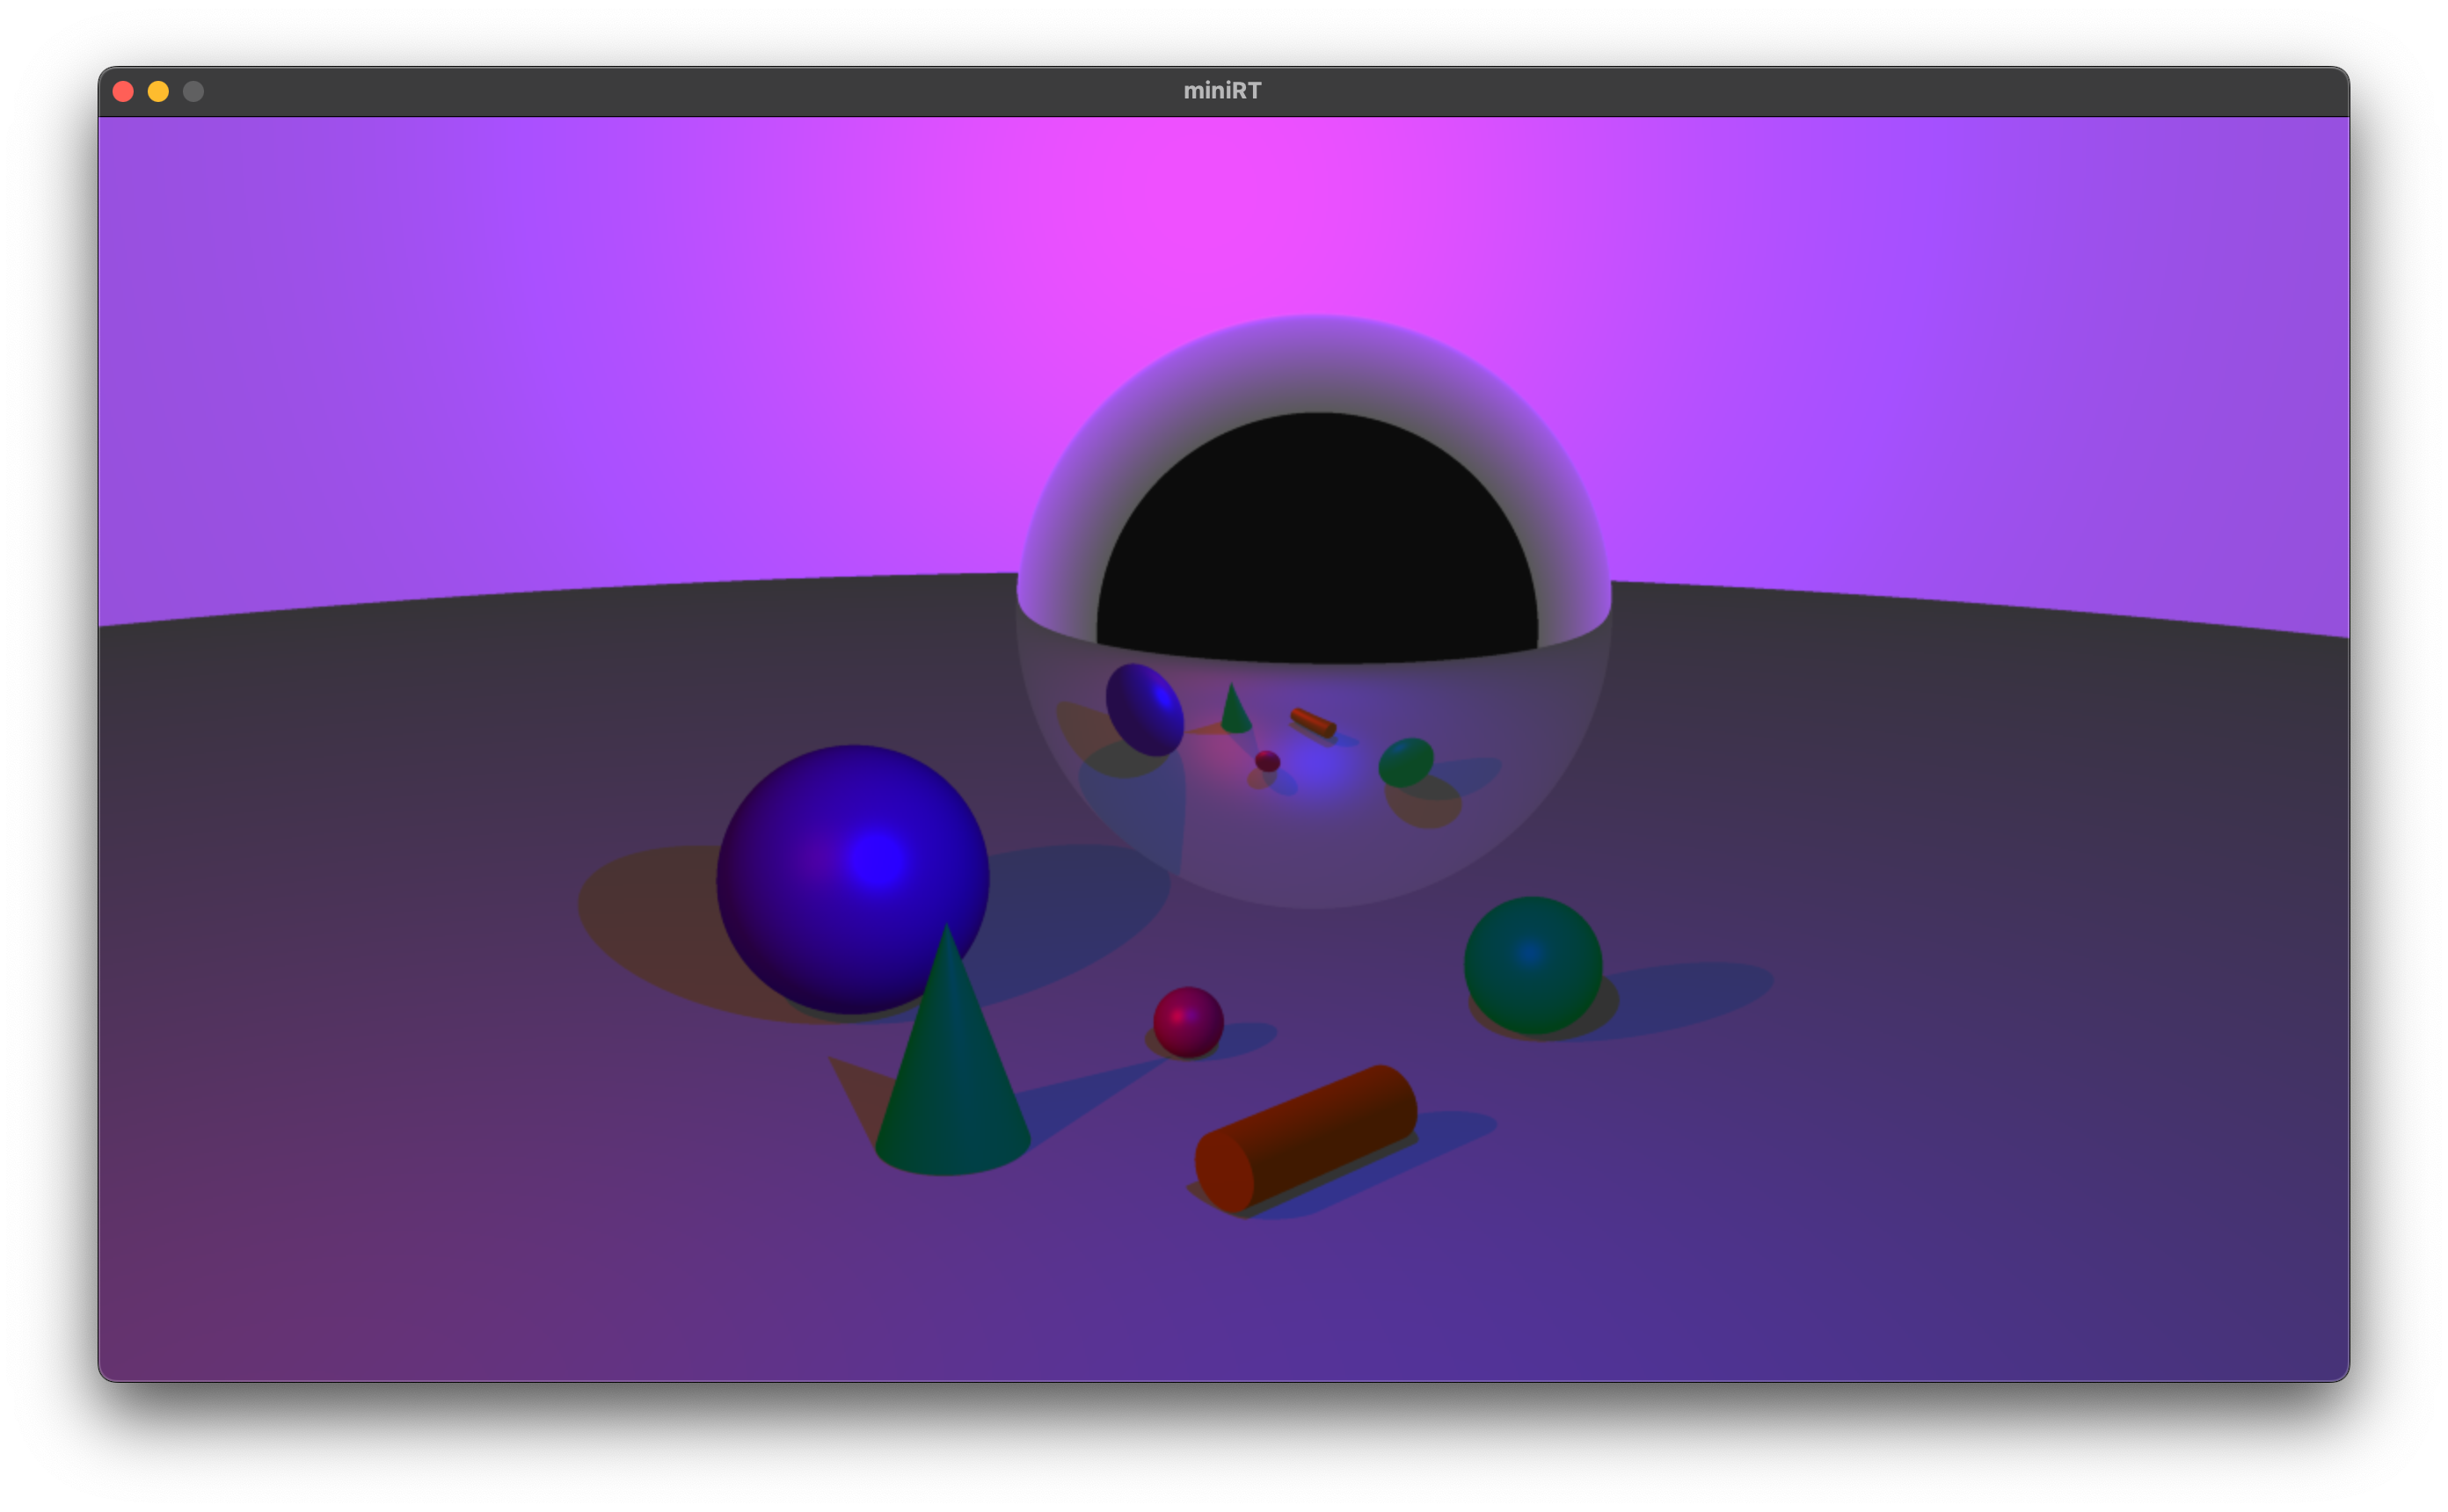Screen dimensions: 2448x1512
Task: Click the miniRT window title text
Action: point(1222,91)
